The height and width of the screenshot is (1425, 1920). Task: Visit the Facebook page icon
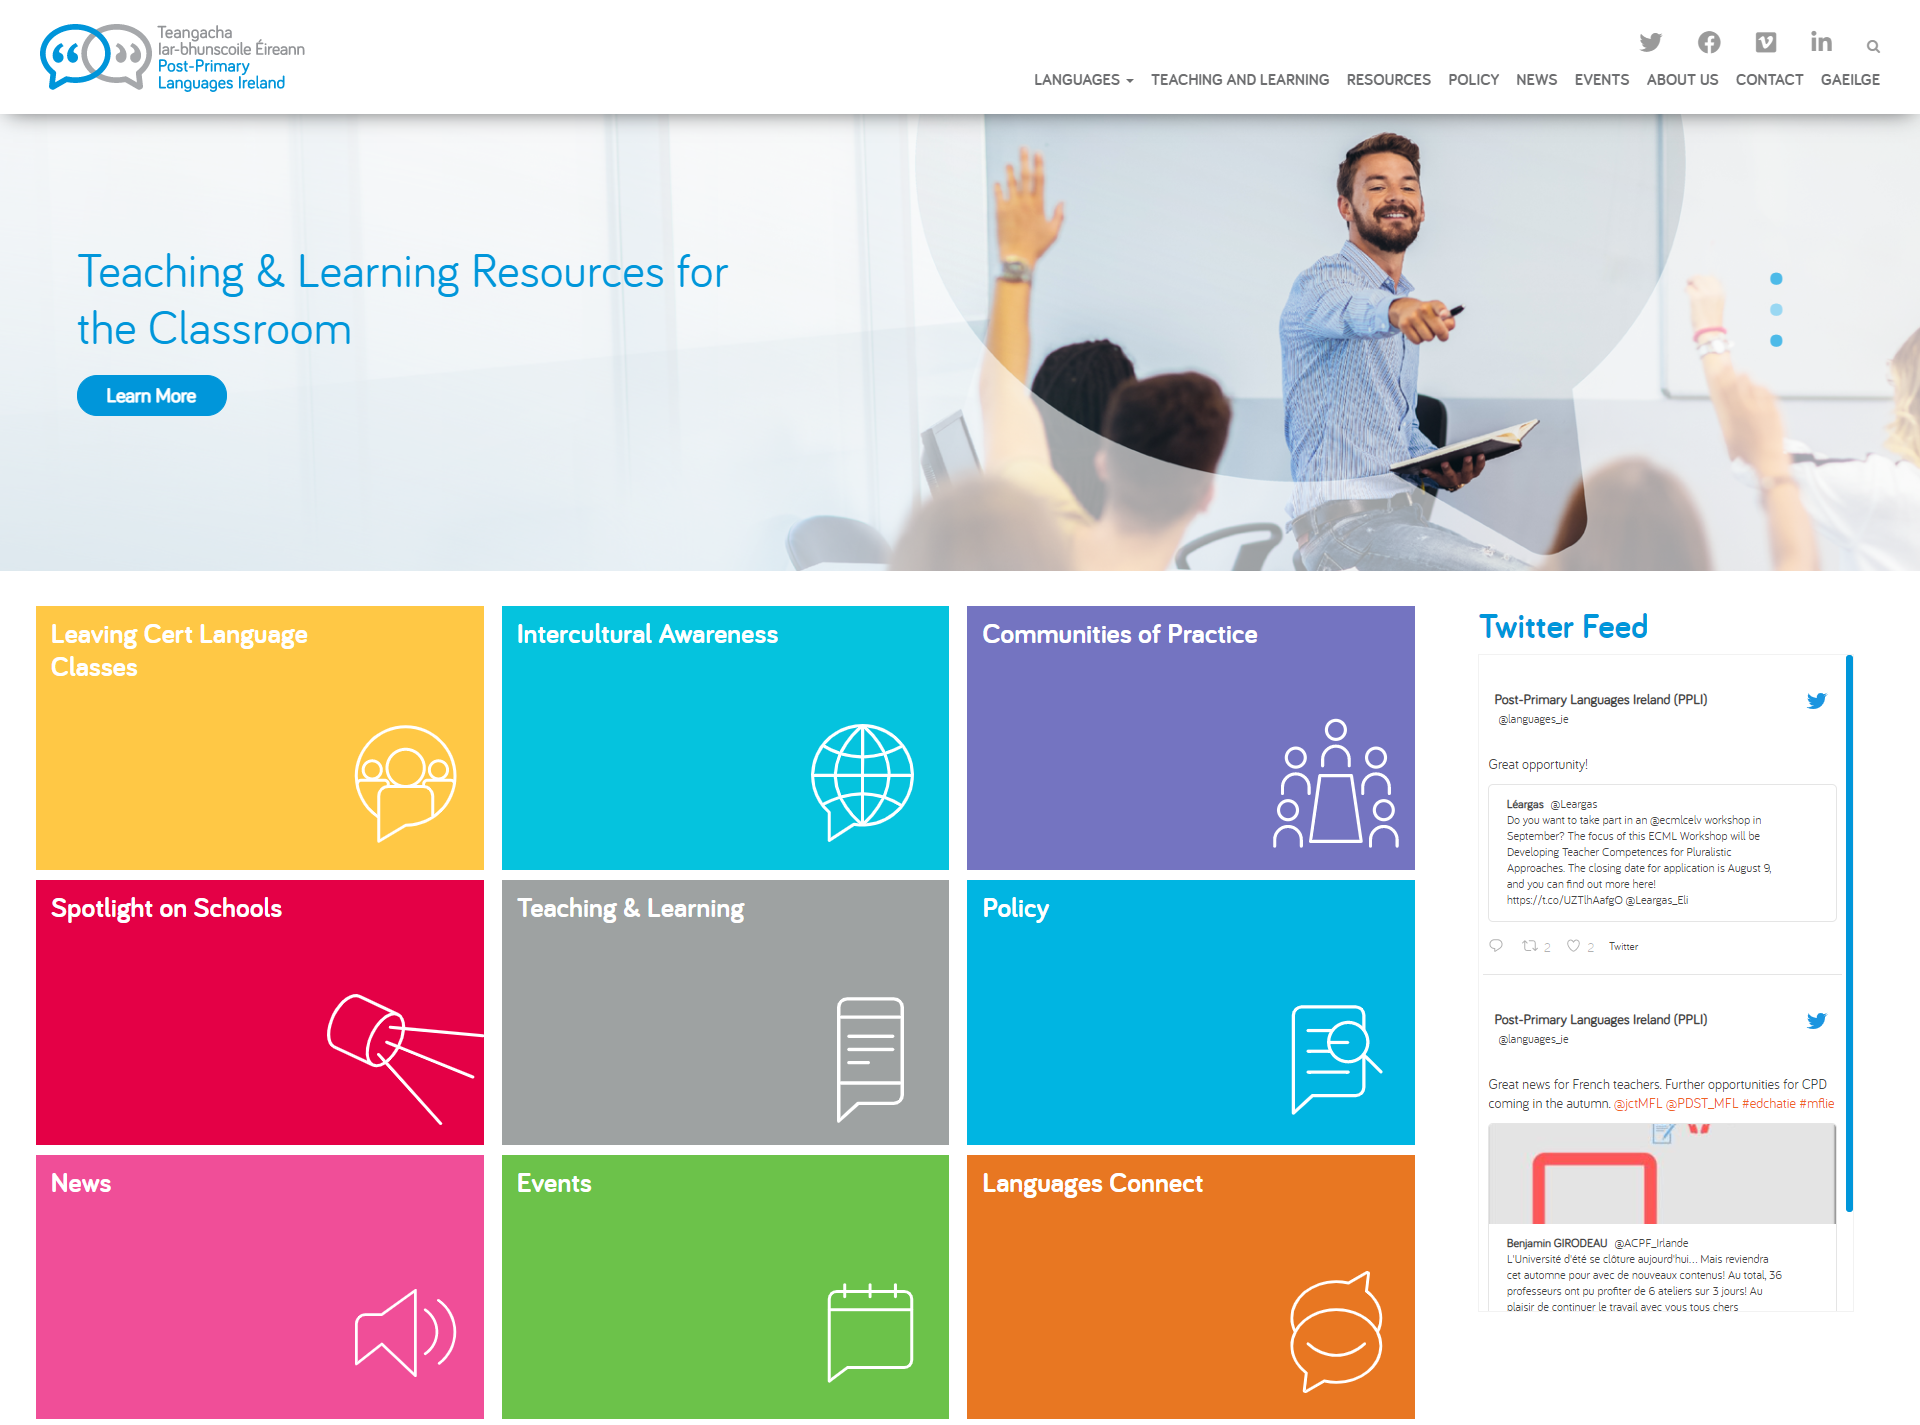pos(1709,42)
